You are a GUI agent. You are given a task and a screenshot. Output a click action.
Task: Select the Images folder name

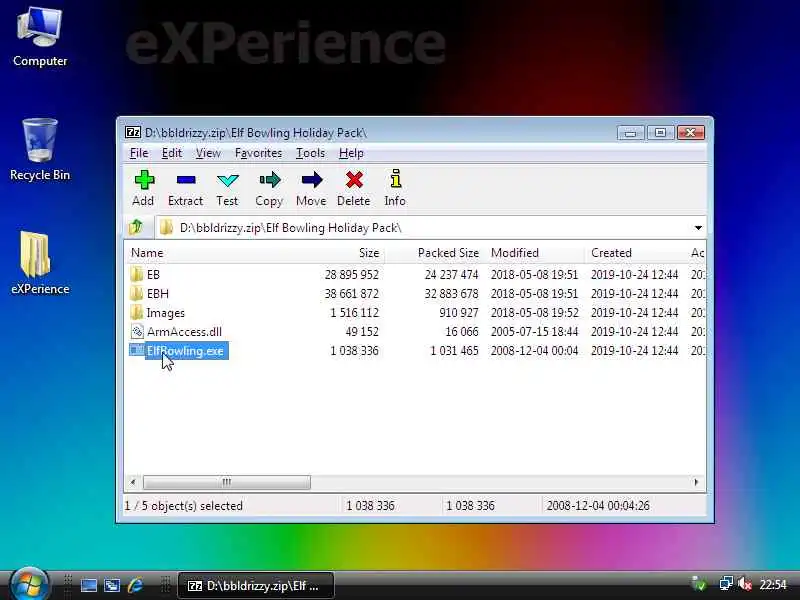[165, 313]
